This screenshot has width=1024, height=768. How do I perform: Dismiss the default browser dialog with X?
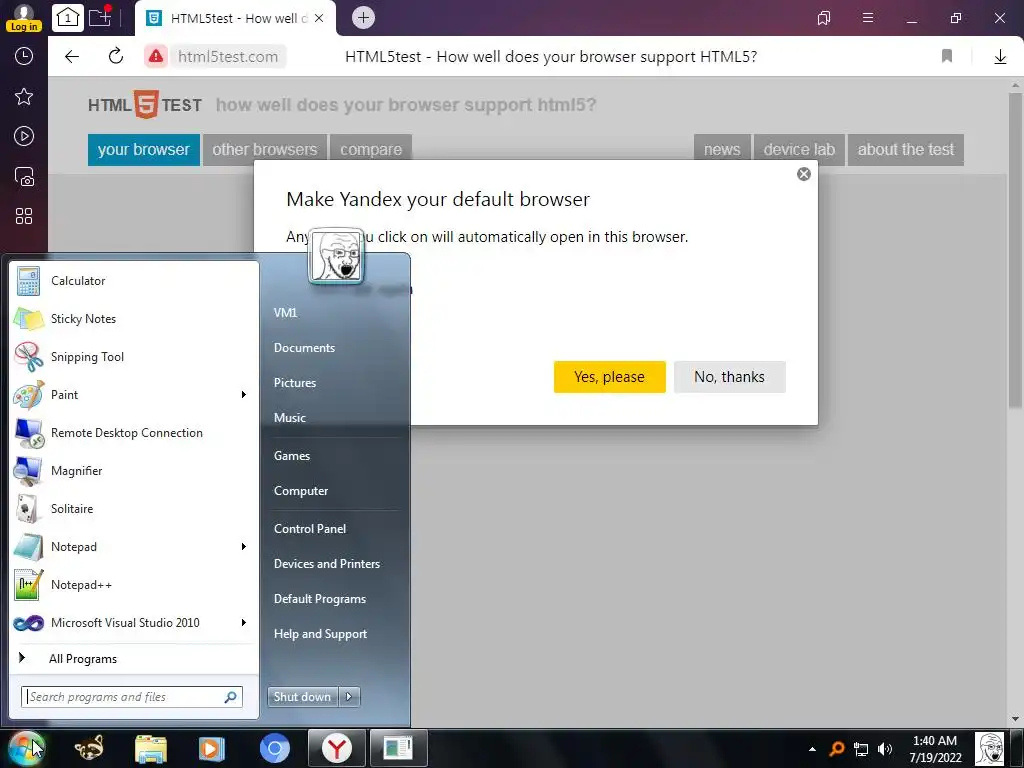pyautogui.click(x=804, y=174)
